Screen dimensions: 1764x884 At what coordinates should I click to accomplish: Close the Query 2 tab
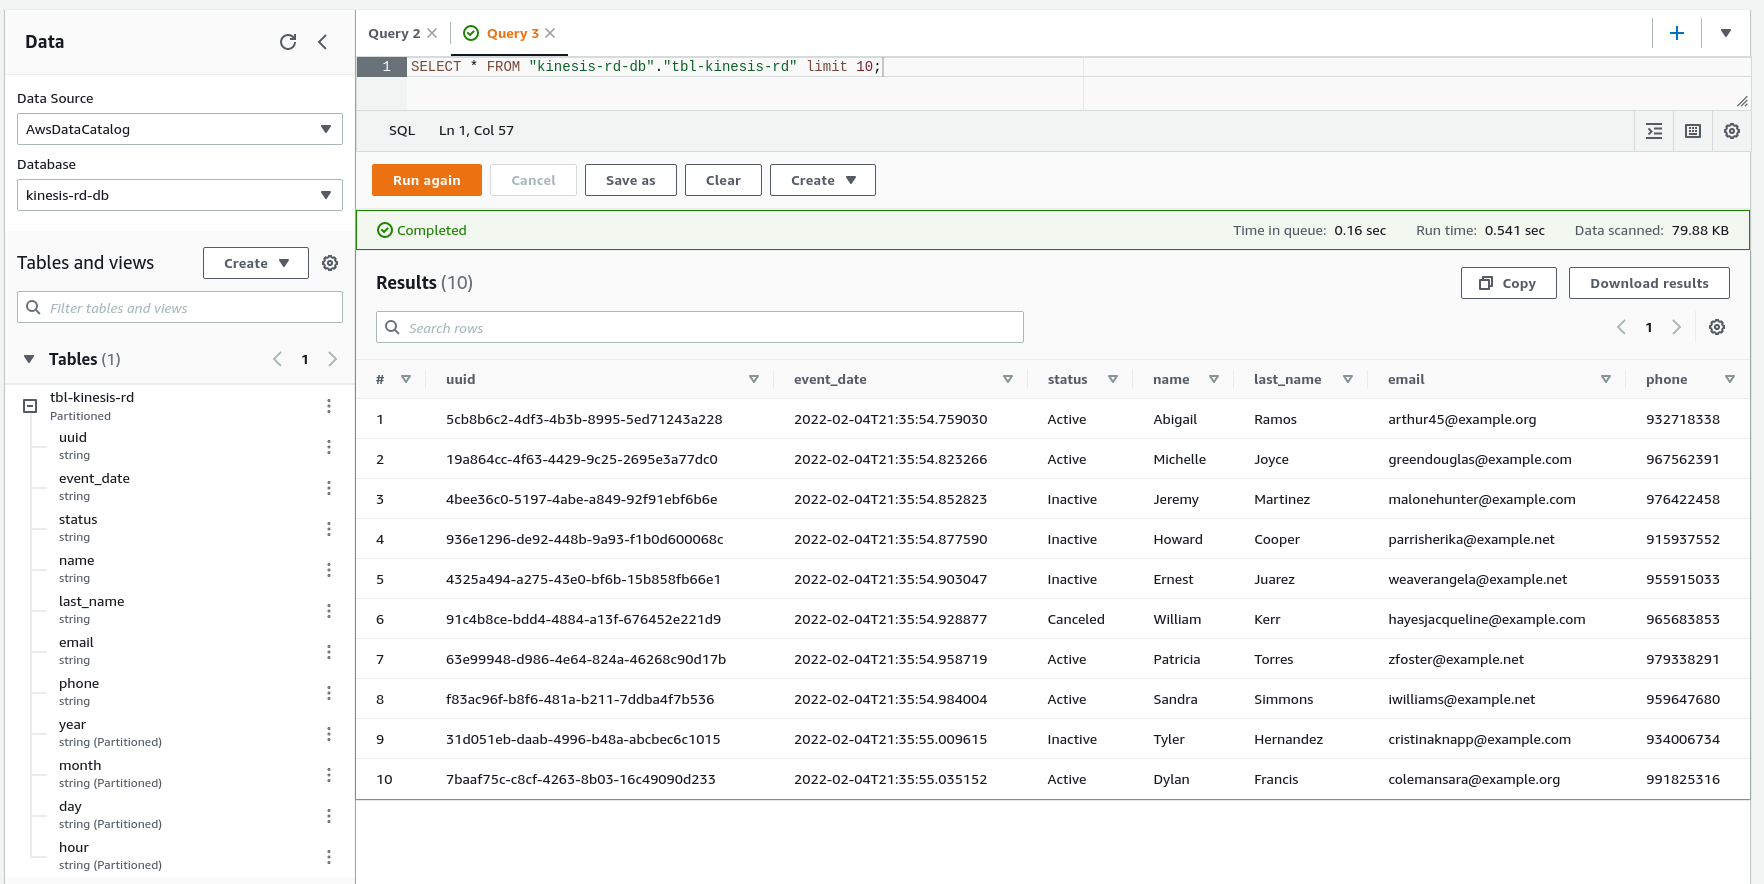pos(432,33)
